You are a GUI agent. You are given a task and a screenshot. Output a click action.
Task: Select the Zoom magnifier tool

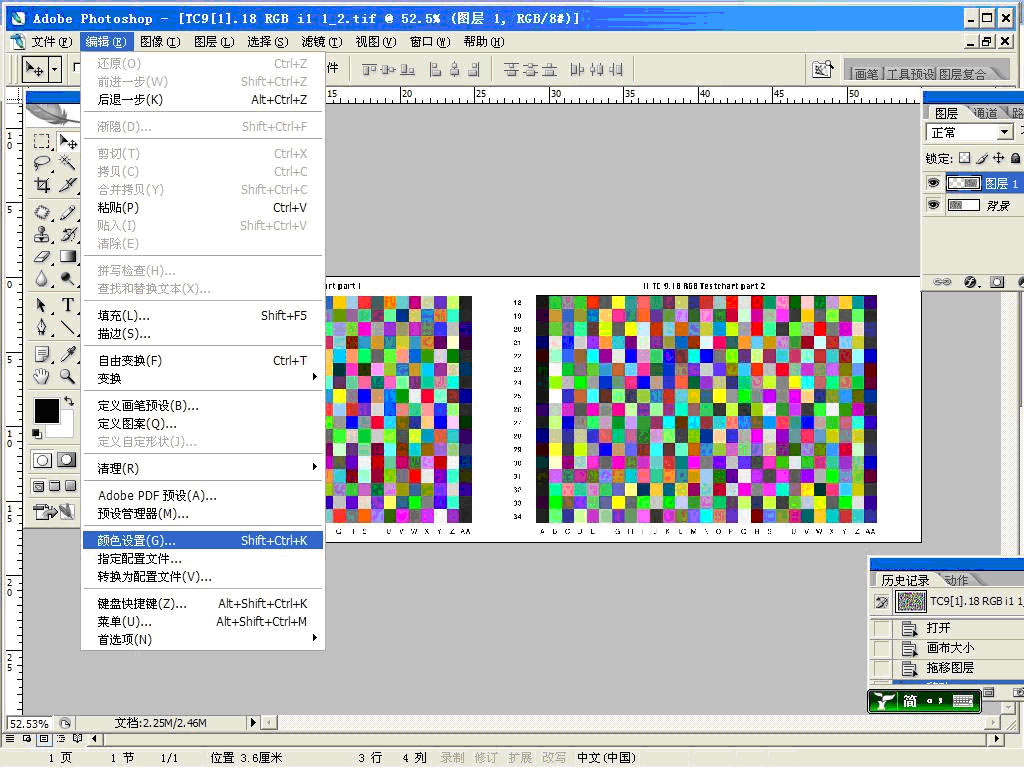[67, 376]
